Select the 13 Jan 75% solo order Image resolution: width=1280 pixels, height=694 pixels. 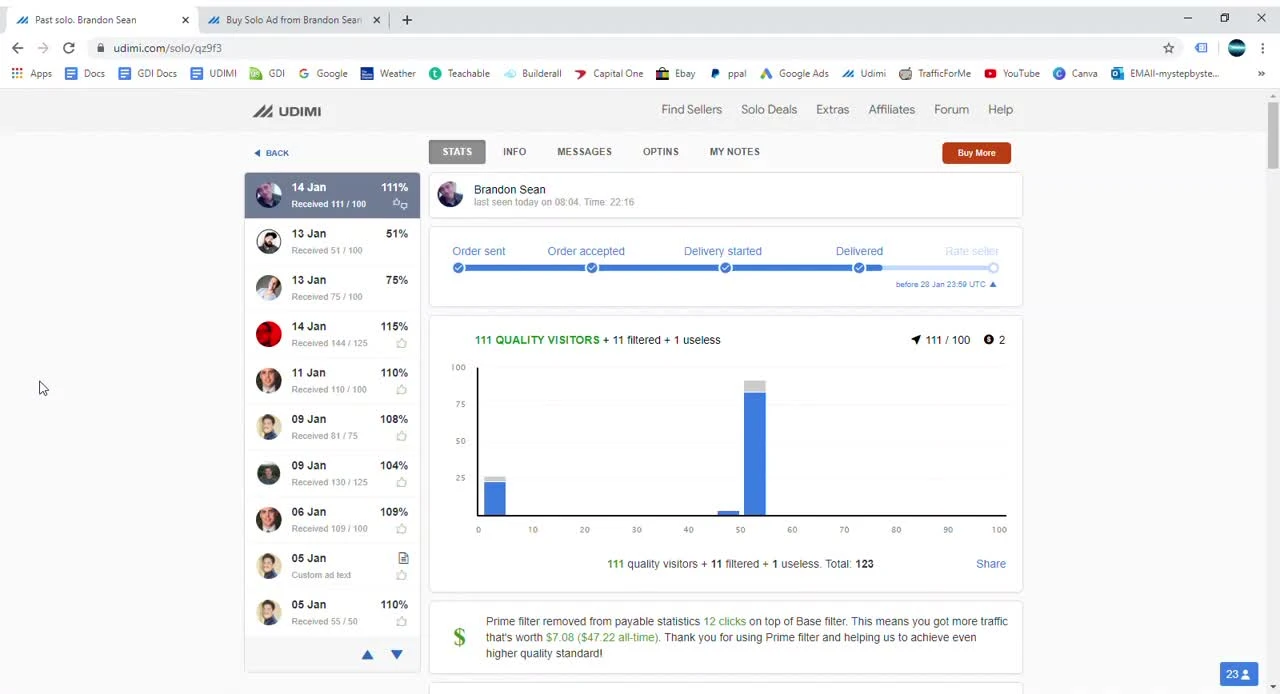332,288
